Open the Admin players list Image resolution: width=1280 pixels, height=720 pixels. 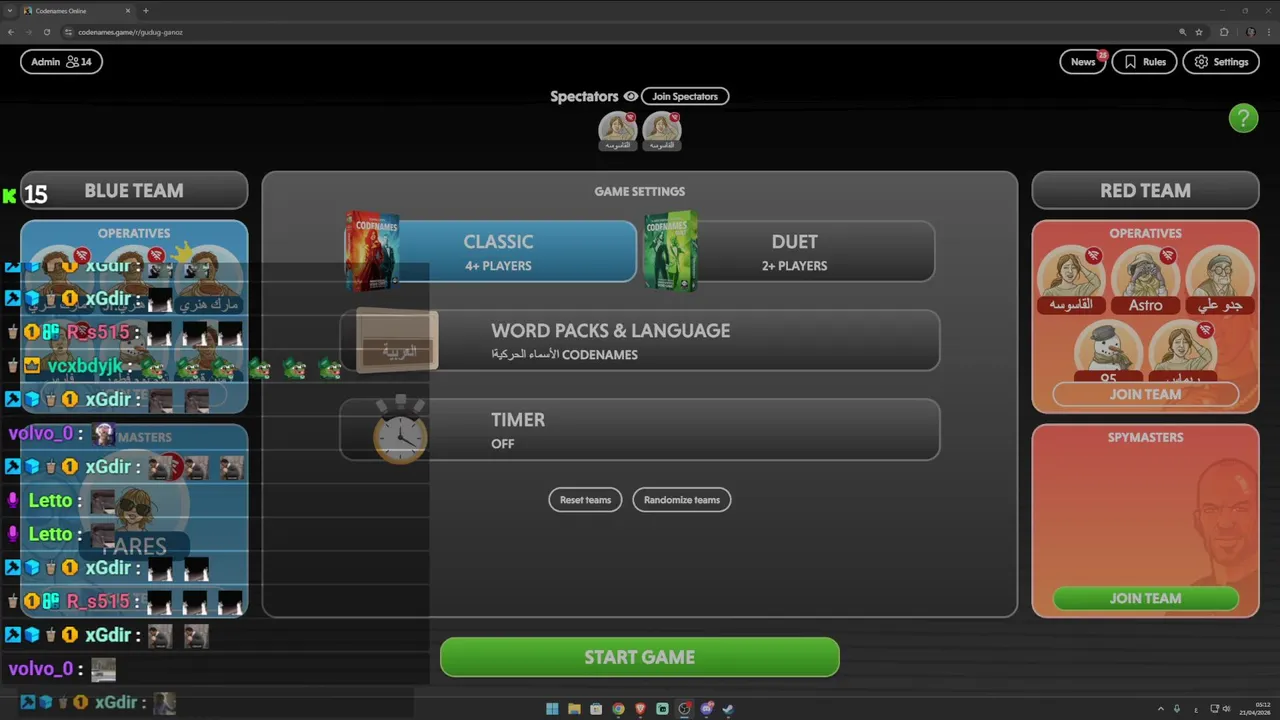point(61,62)
